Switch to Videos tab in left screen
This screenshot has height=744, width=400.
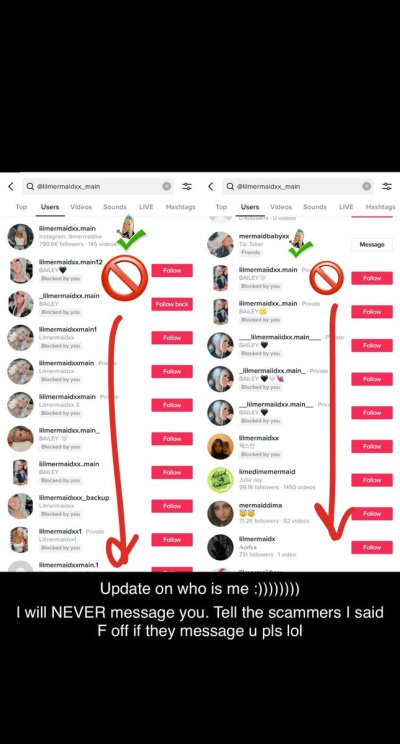(x=81, y=207)
